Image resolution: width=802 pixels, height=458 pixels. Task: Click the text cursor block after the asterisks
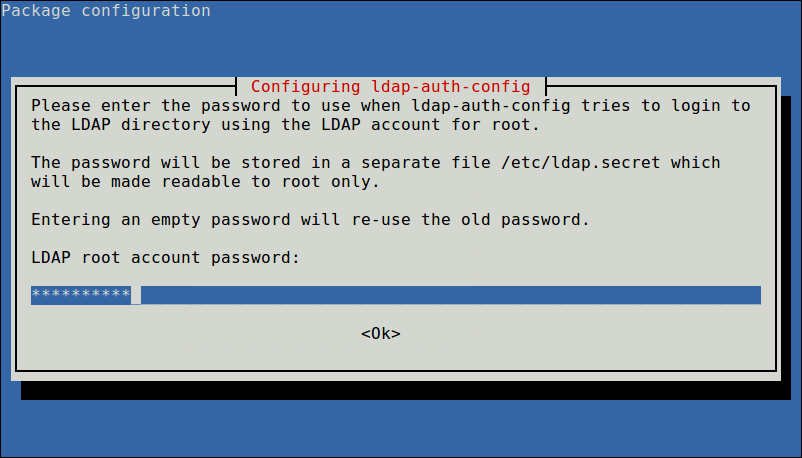(136, 295)
